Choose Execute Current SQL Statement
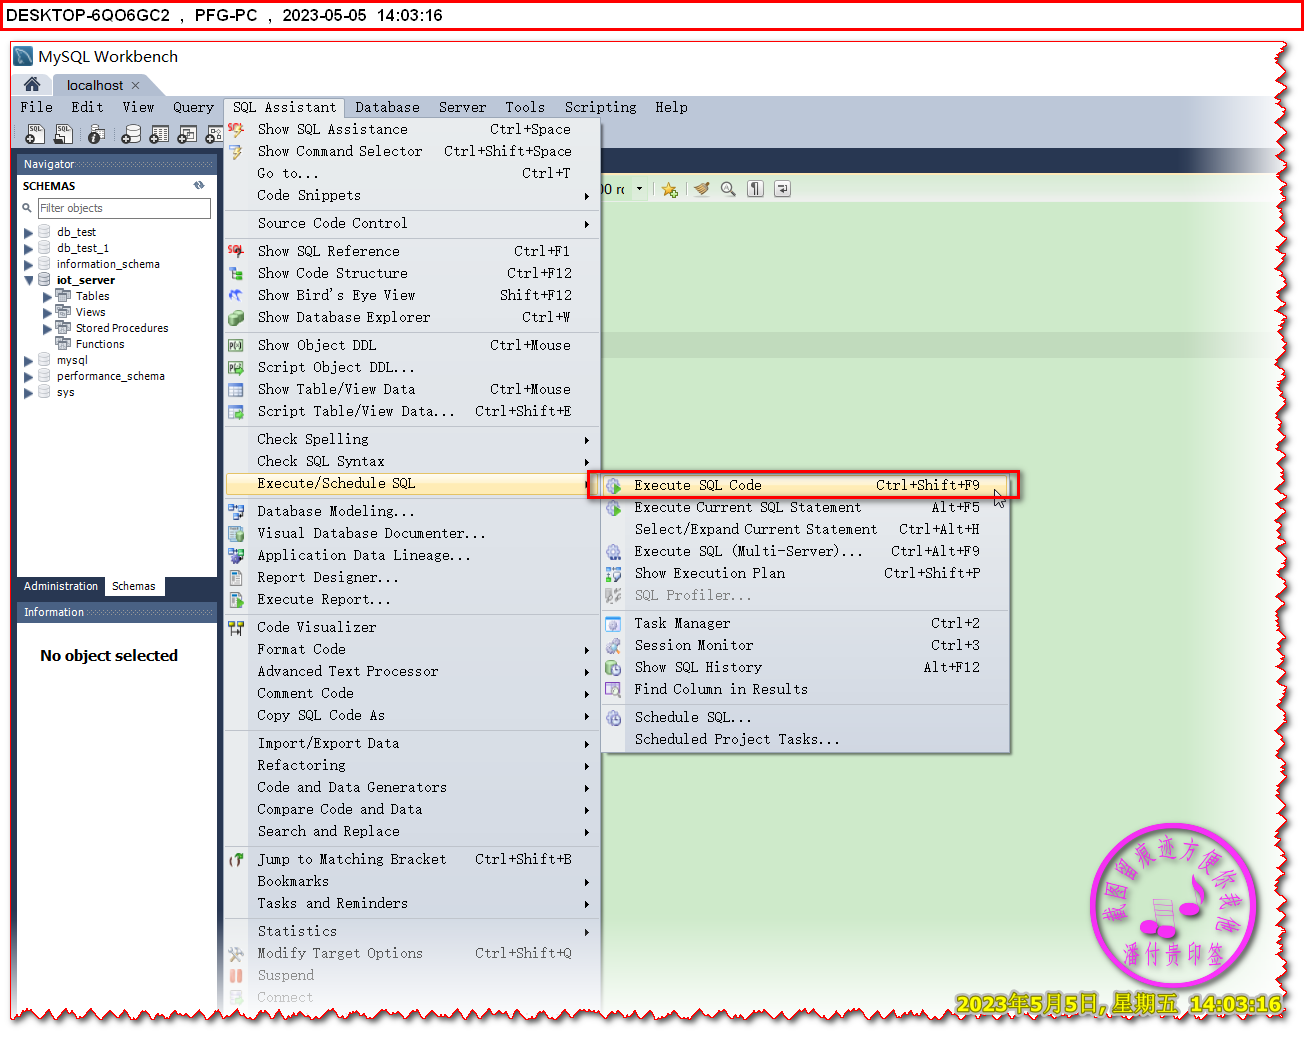Viewport: 1304px width, 1037px height. tap(805, 507)
